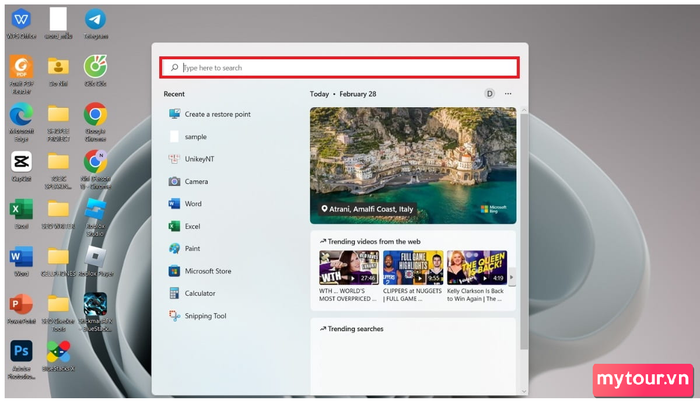The width and height of the screenshot is (700, 405).
Task: Open the D account profile button
Action: click(x=489, y=94)
